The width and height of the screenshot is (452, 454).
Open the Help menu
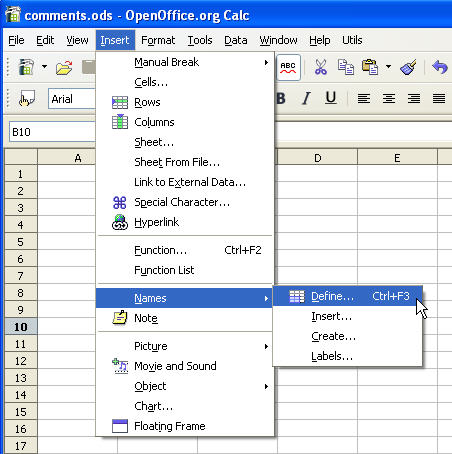pyautogui.click(x=320, y=40)
